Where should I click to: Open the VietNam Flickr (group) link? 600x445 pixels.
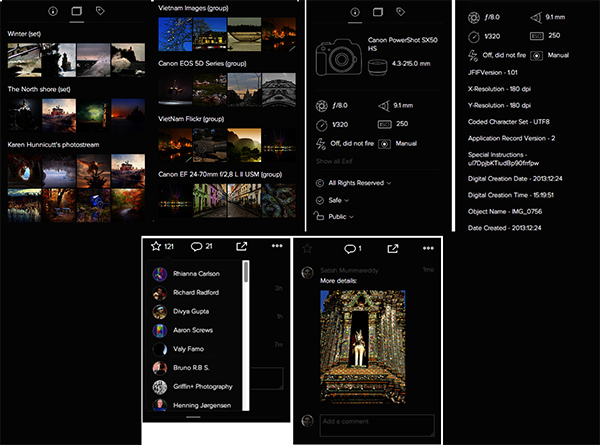pyautogui.click(x=191, y=119)
